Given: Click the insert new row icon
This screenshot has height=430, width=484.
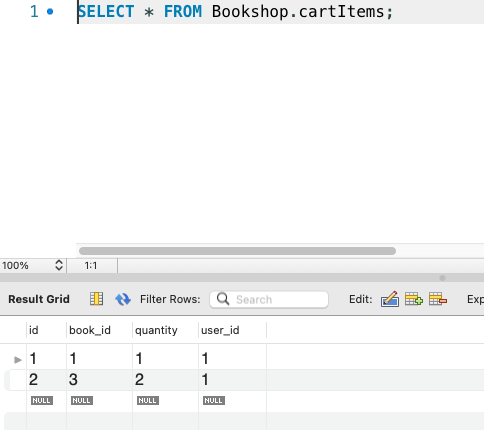Looking at the screenshot, I should tap(414, 299).
